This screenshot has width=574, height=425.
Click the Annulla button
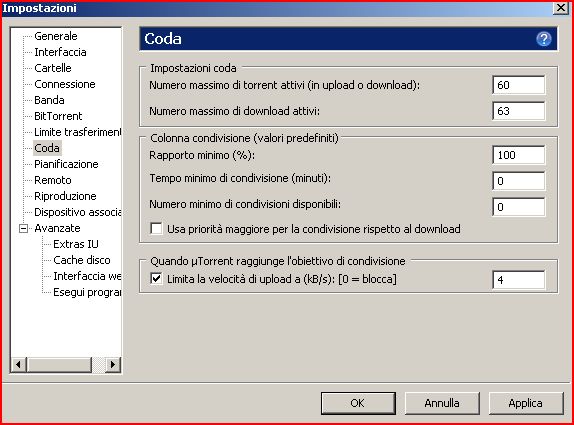(x=442, y=403)
